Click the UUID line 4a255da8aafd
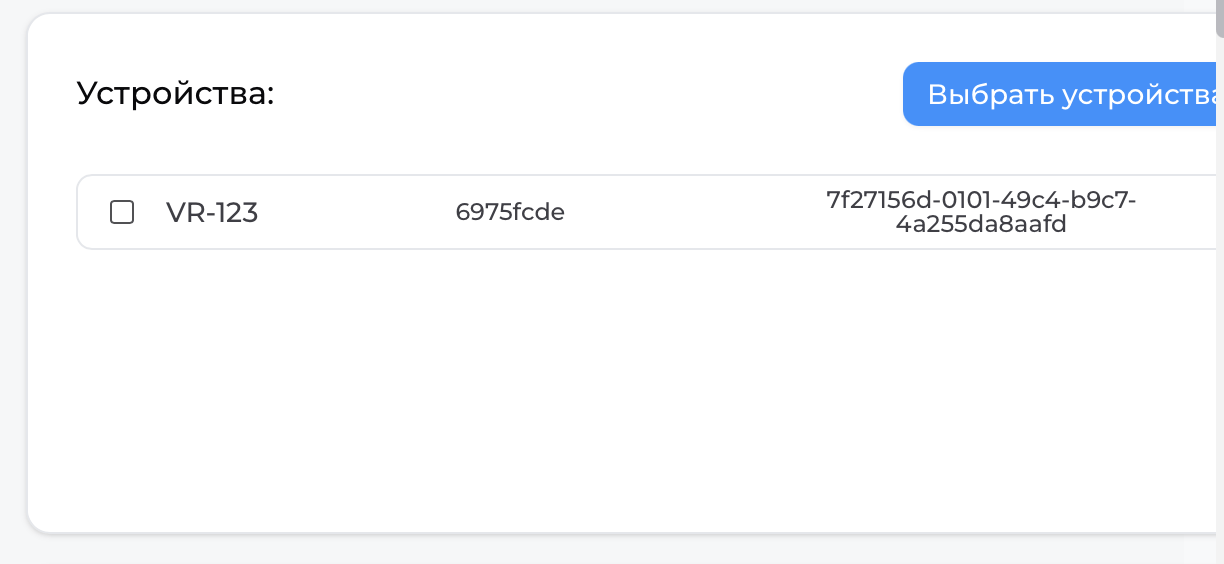The width and height of the screenshot is (1224, 564). click(x=981, y=225)
